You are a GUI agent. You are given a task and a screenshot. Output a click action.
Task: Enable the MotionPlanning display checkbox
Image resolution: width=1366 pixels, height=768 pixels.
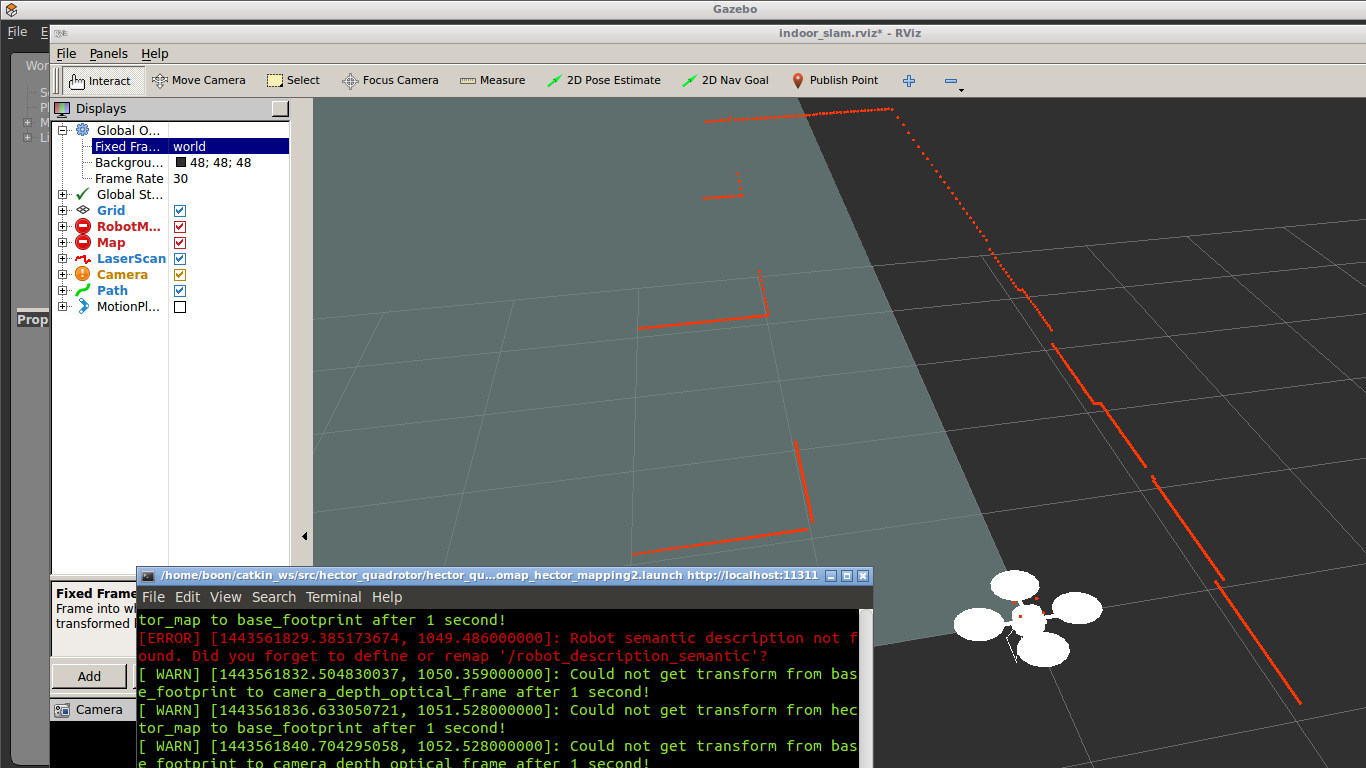coord(180,307)
